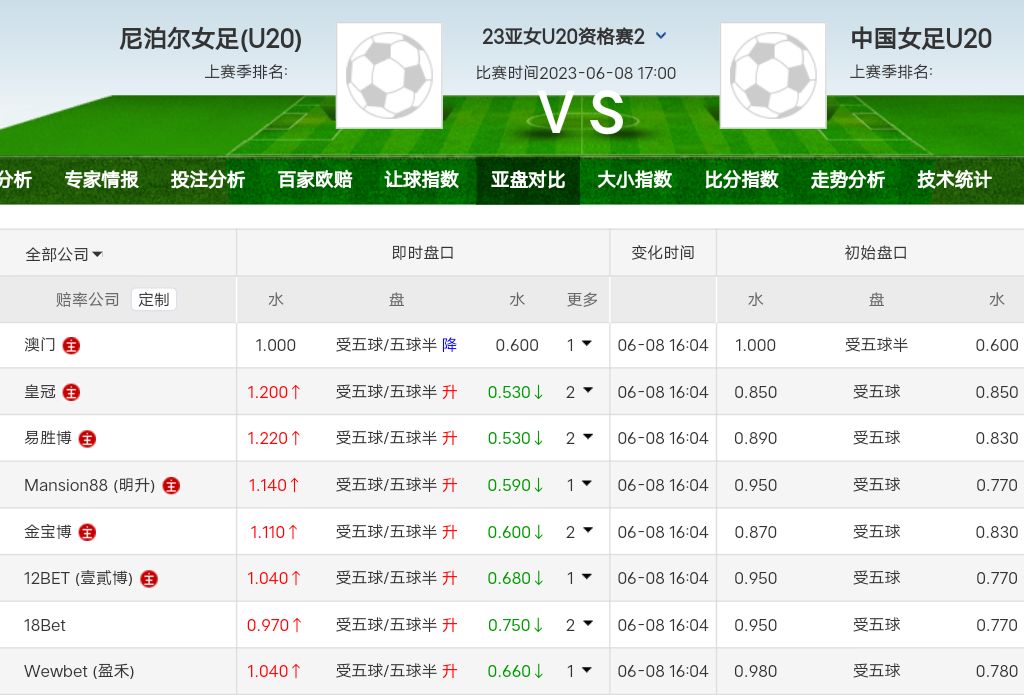Open the 中国女足U20 team link
The image size is (1024, 695).
click(921, 39)
